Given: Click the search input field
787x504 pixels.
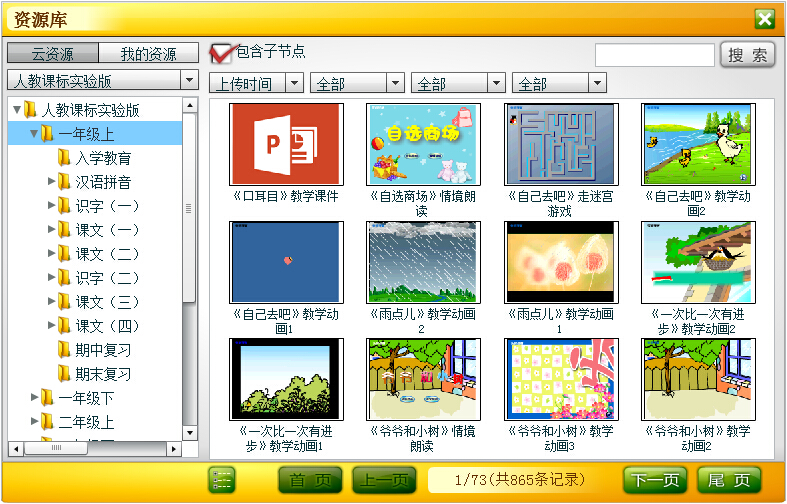Looking at the screenshot, I should [x=654, y=55].
